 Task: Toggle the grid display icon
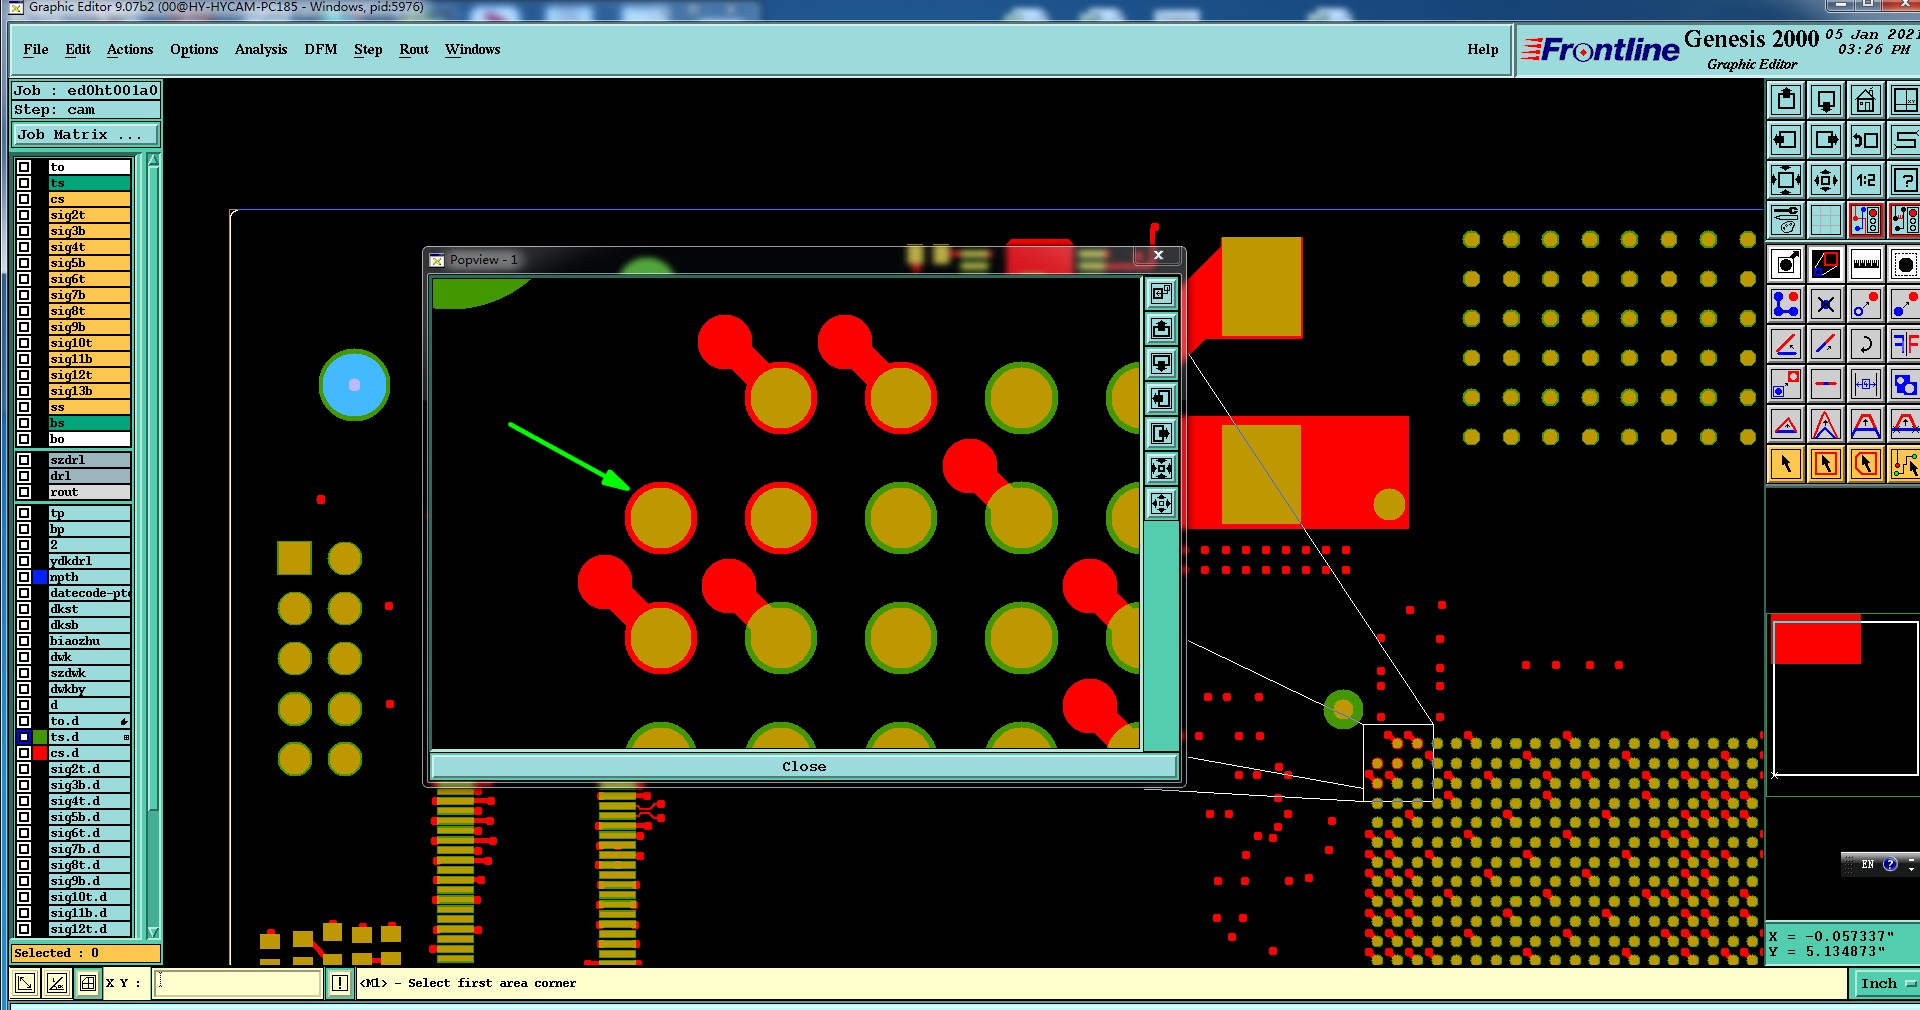1826,219
